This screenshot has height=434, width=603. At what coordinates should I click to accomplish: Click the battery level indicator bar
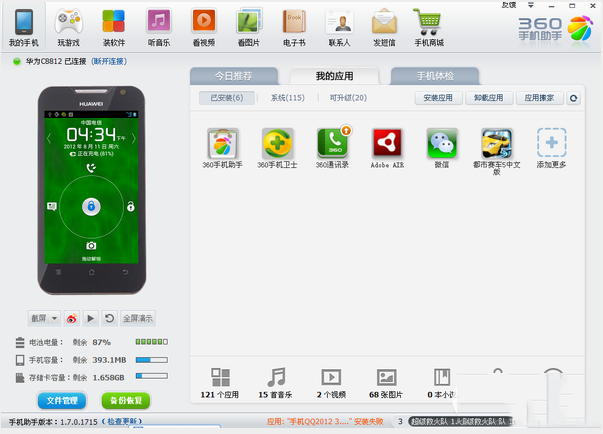tap(152, 342)
